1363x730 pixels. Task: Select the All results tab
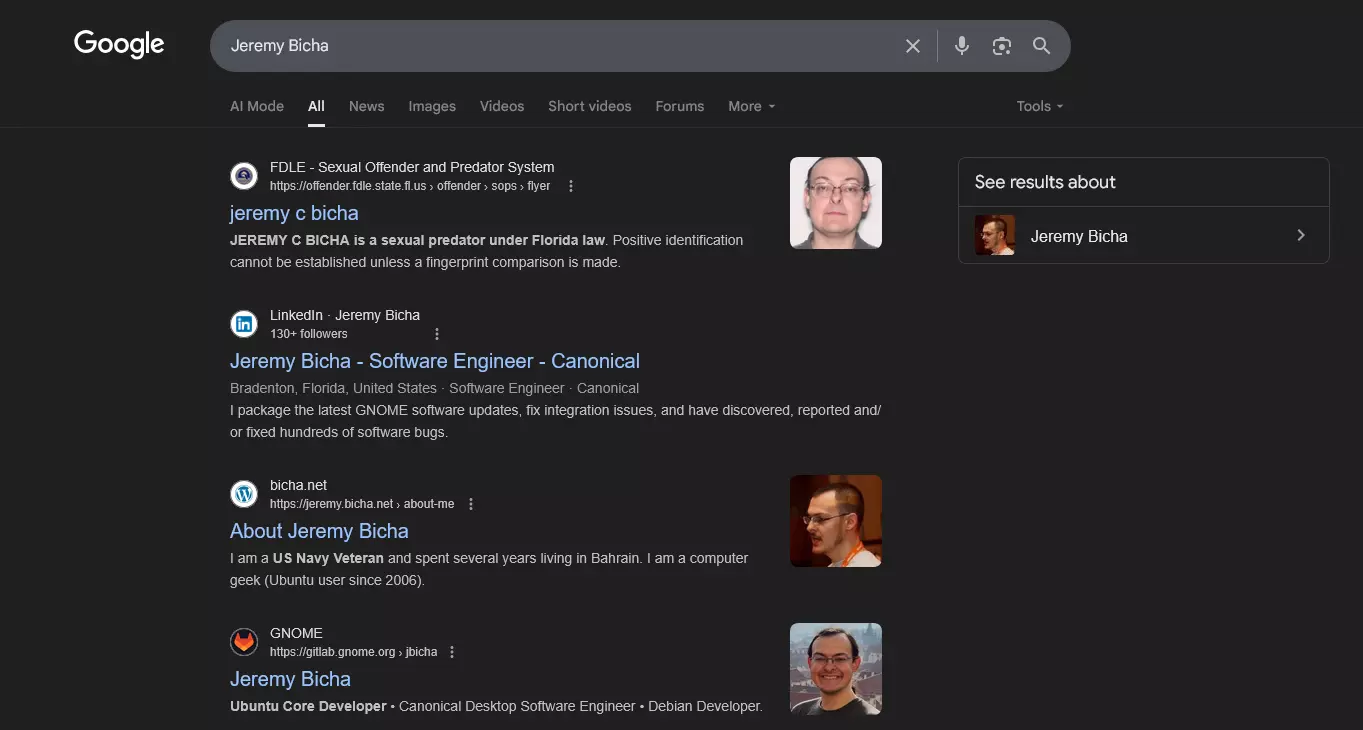(316, 106)
